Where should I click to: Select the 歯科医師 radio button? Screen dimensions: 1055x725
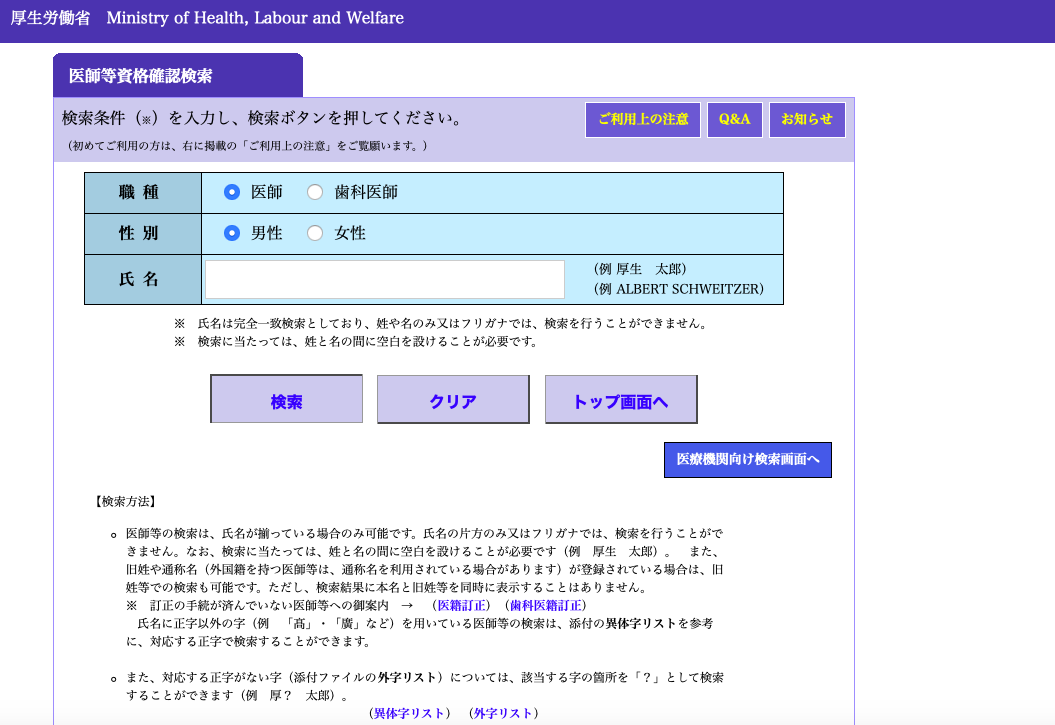(315, 192)
